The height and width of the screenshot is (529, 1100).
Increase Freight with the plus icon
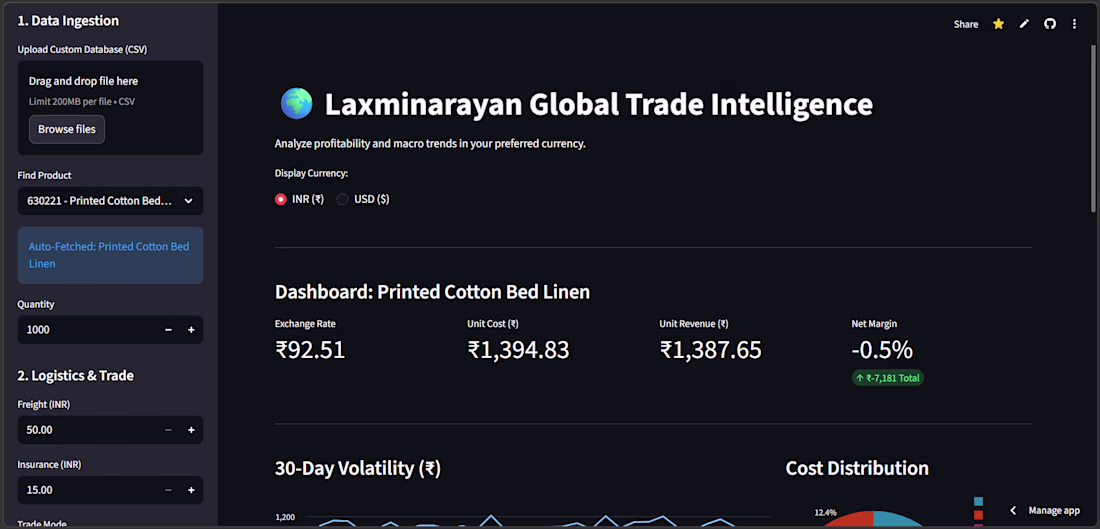(191, 430)
